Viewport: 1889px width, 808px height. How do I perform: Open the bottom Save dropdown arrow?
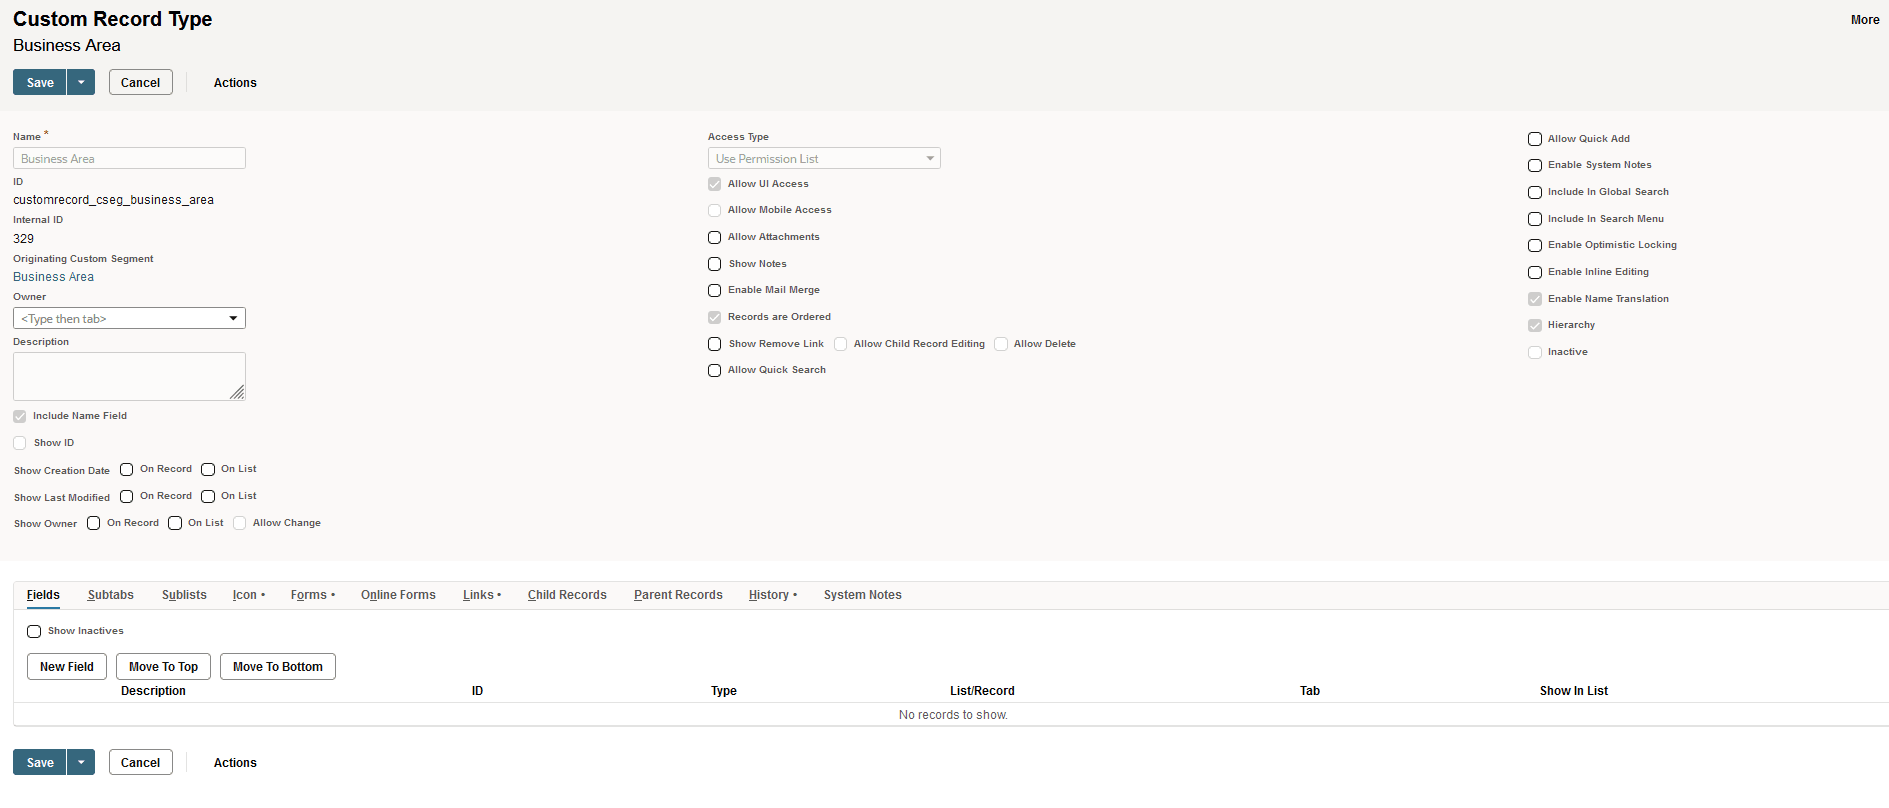point(81,762)
